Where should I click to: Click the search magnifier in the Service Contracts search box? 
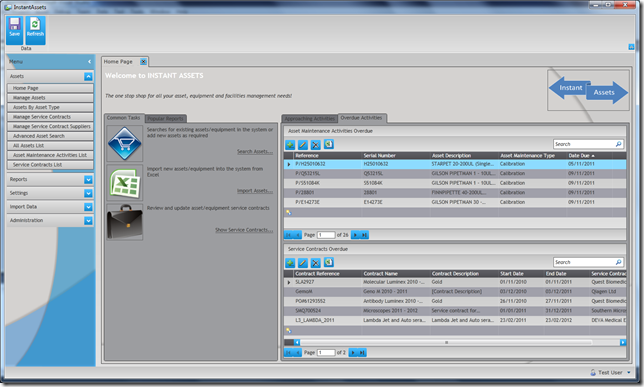tap(618, 262)
